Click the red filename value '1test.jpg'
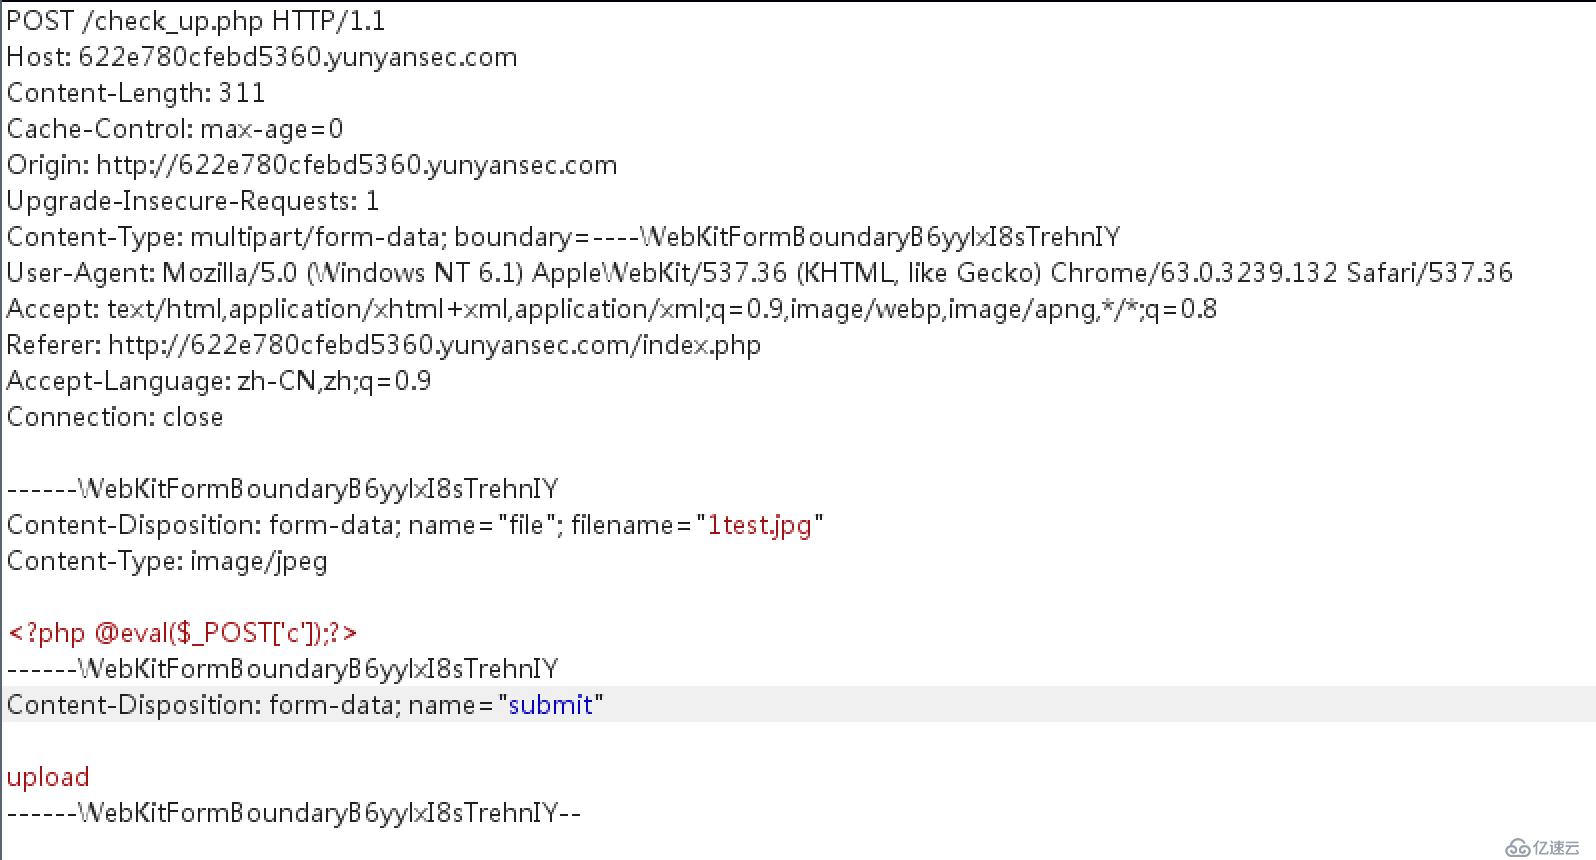The height and width of the screenshot is (860, 1596). (760, 525)
